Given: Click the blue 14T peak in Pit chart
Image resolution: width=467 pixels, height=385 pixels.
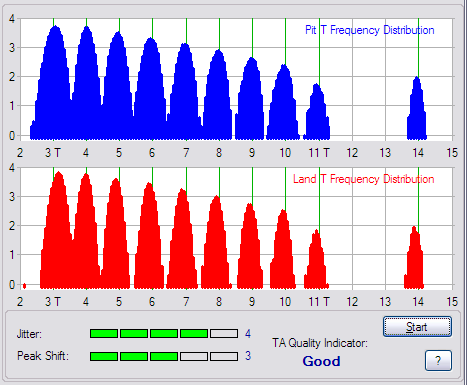Looking at the screenshot, I should [x=417, y=108].
